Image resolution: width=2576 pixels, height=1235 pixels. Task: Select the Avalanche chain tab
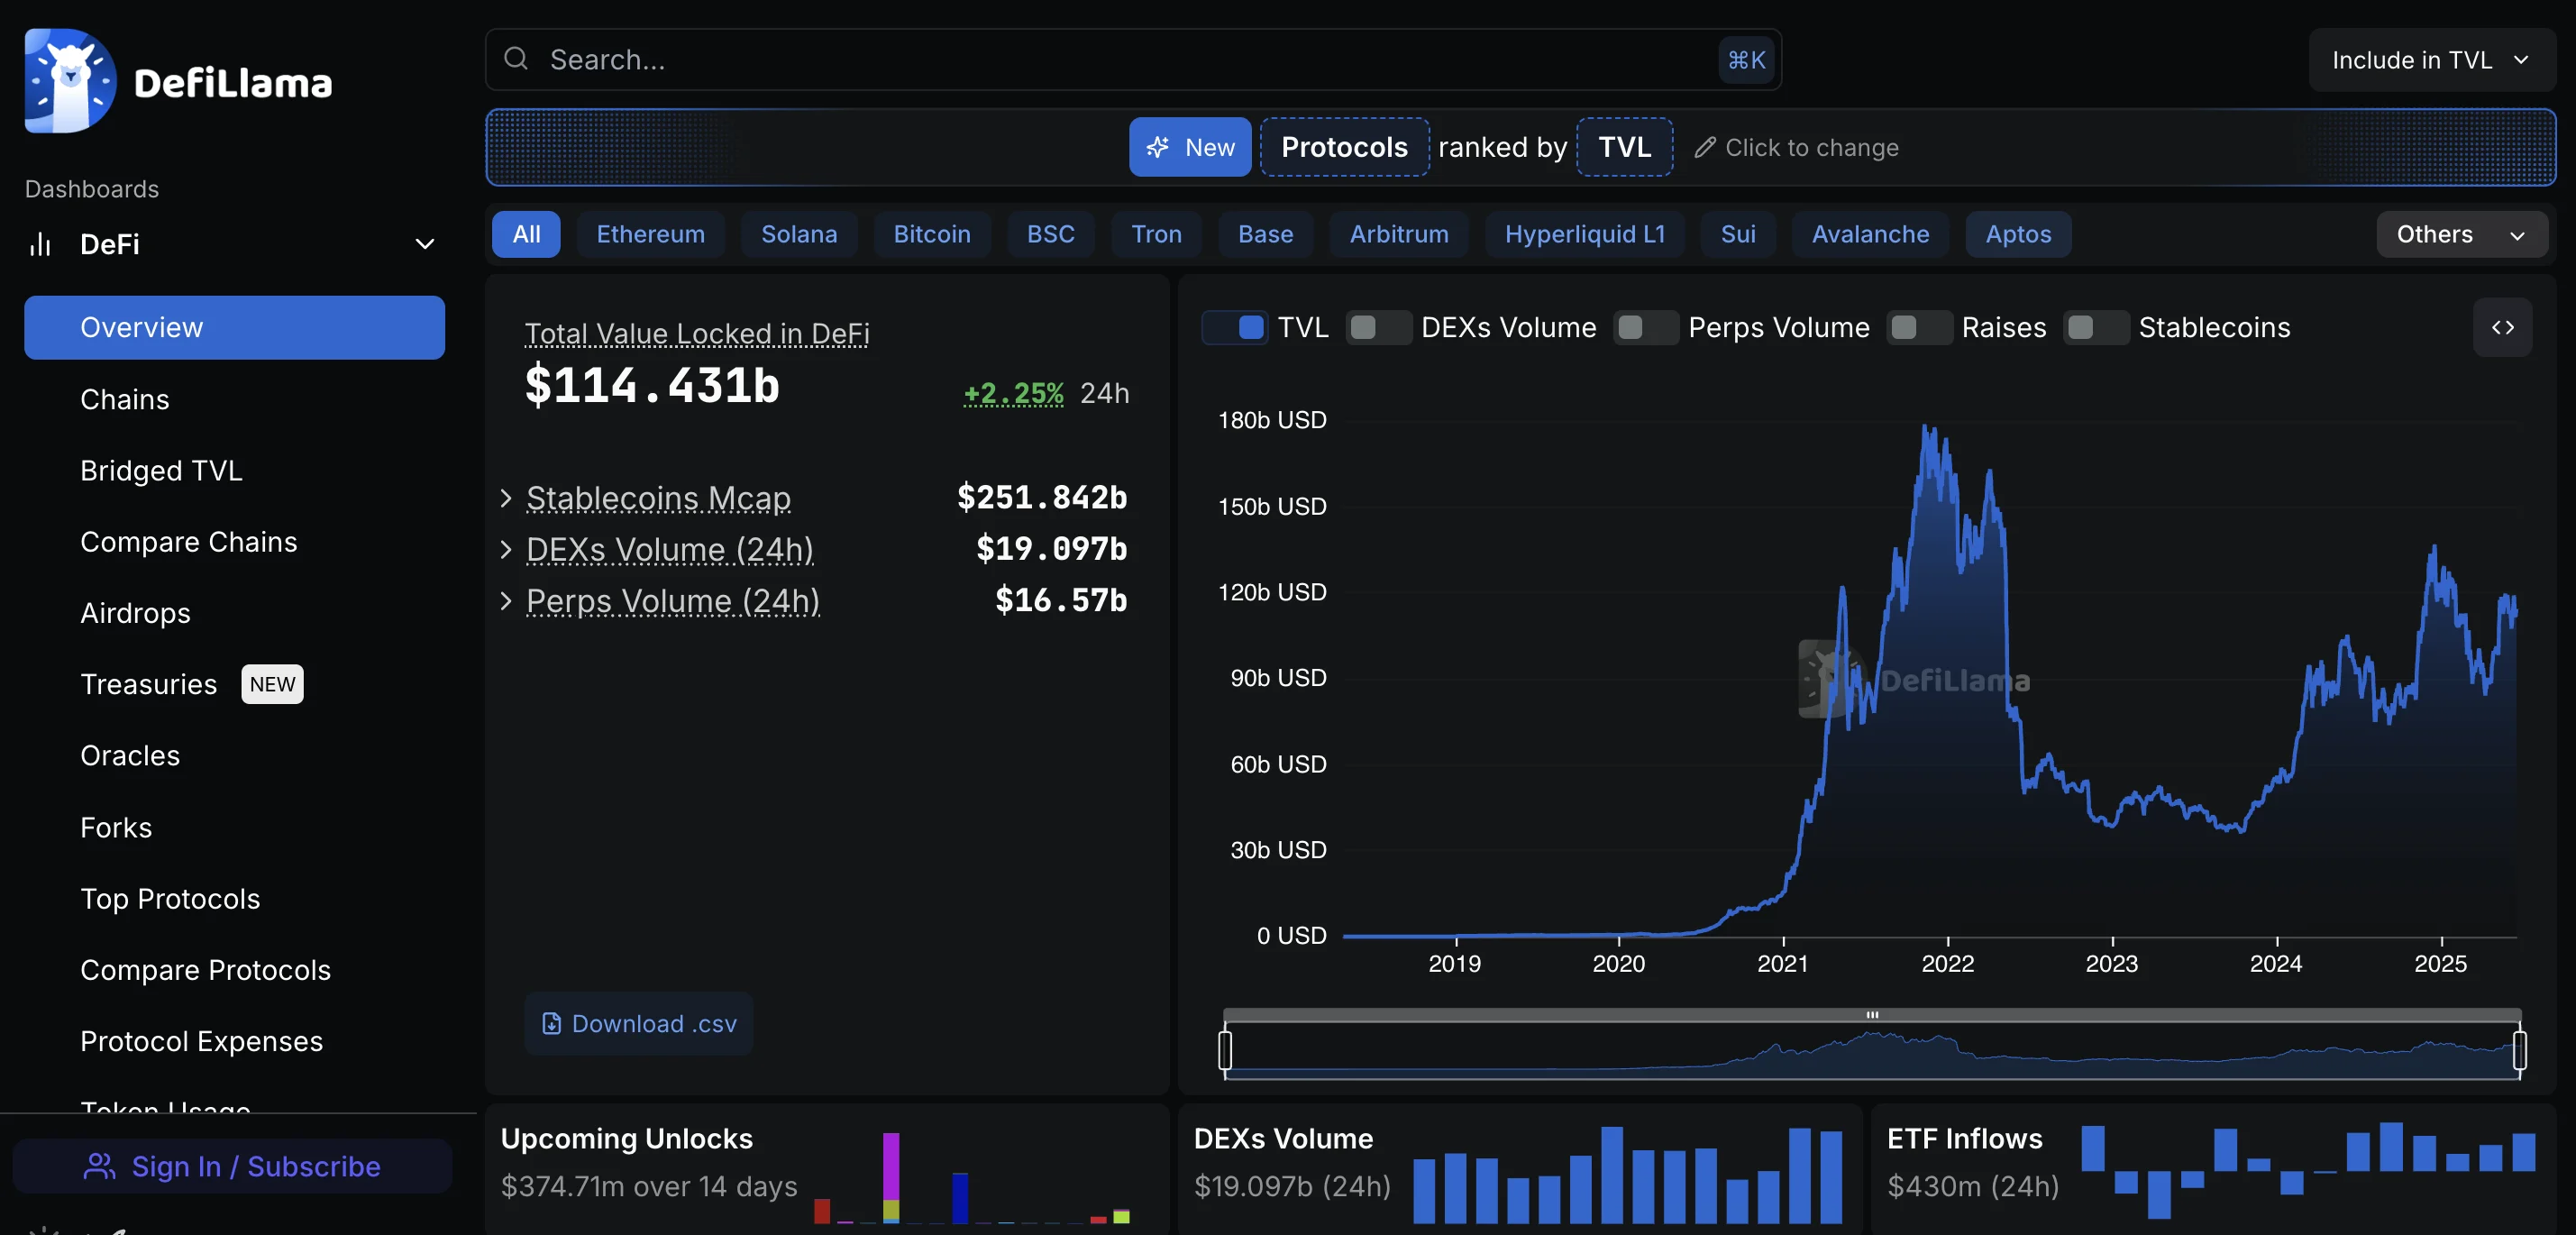coord(1870,234)
